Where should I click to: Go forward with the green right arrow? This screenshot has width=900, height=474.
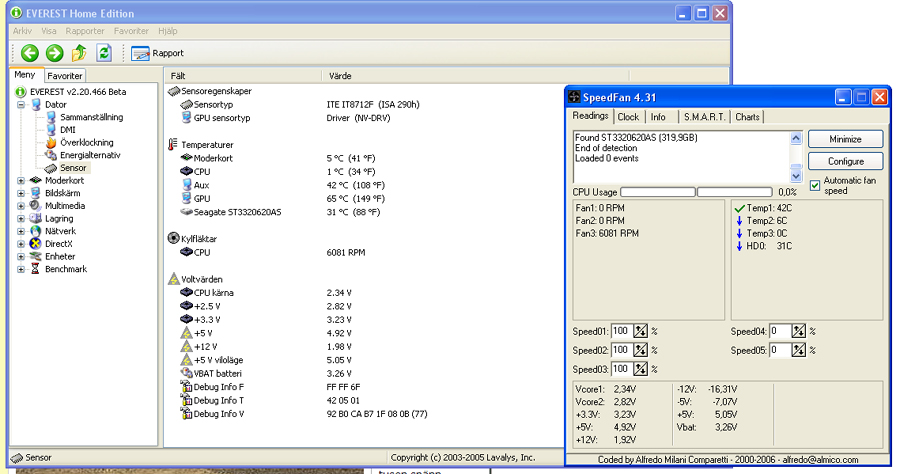point(55,53)
